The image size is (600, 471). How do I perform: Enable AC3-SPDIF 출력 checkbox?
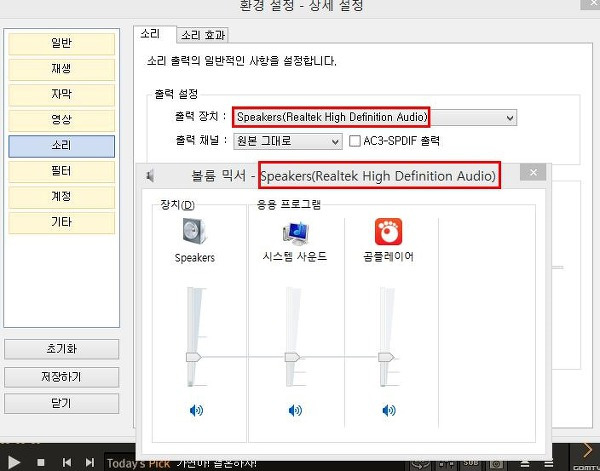(x=355, y=141)
